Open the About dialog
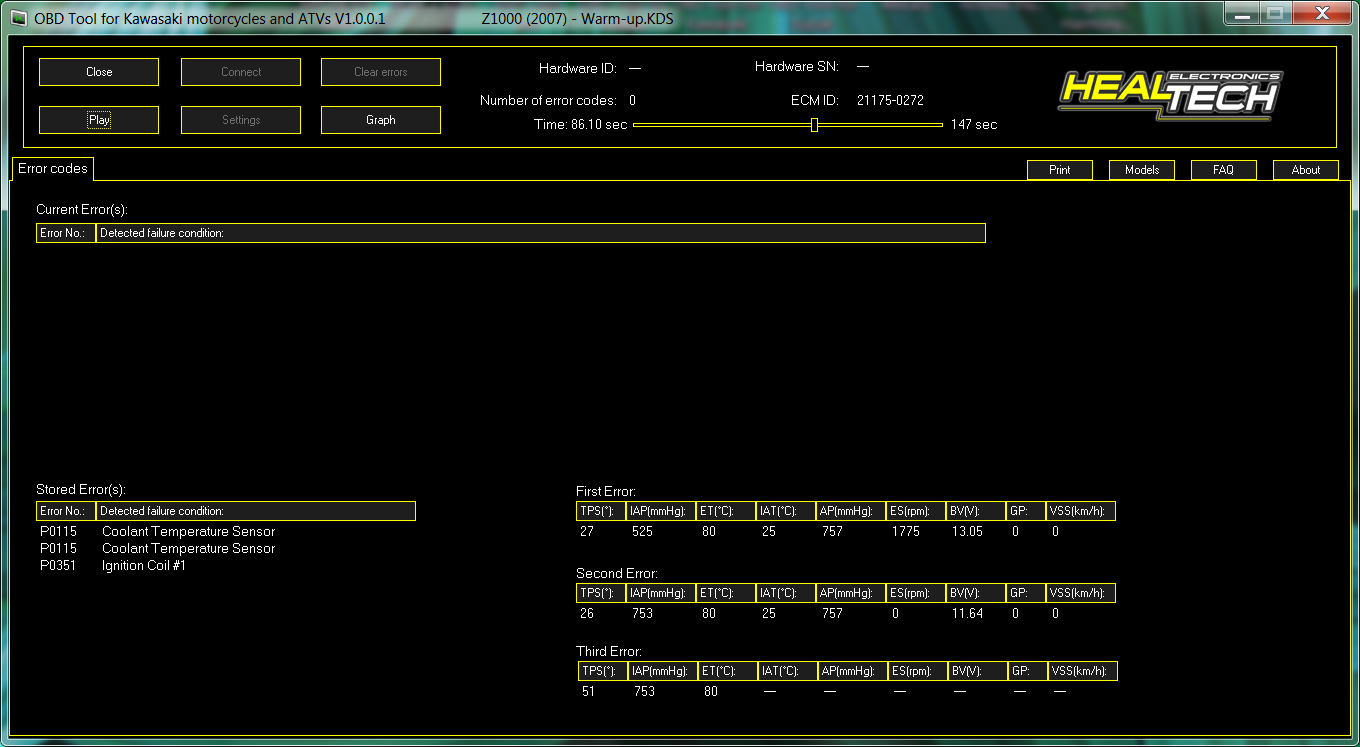Viewport: 1360px width, 747px height. tap(1306, 170)
